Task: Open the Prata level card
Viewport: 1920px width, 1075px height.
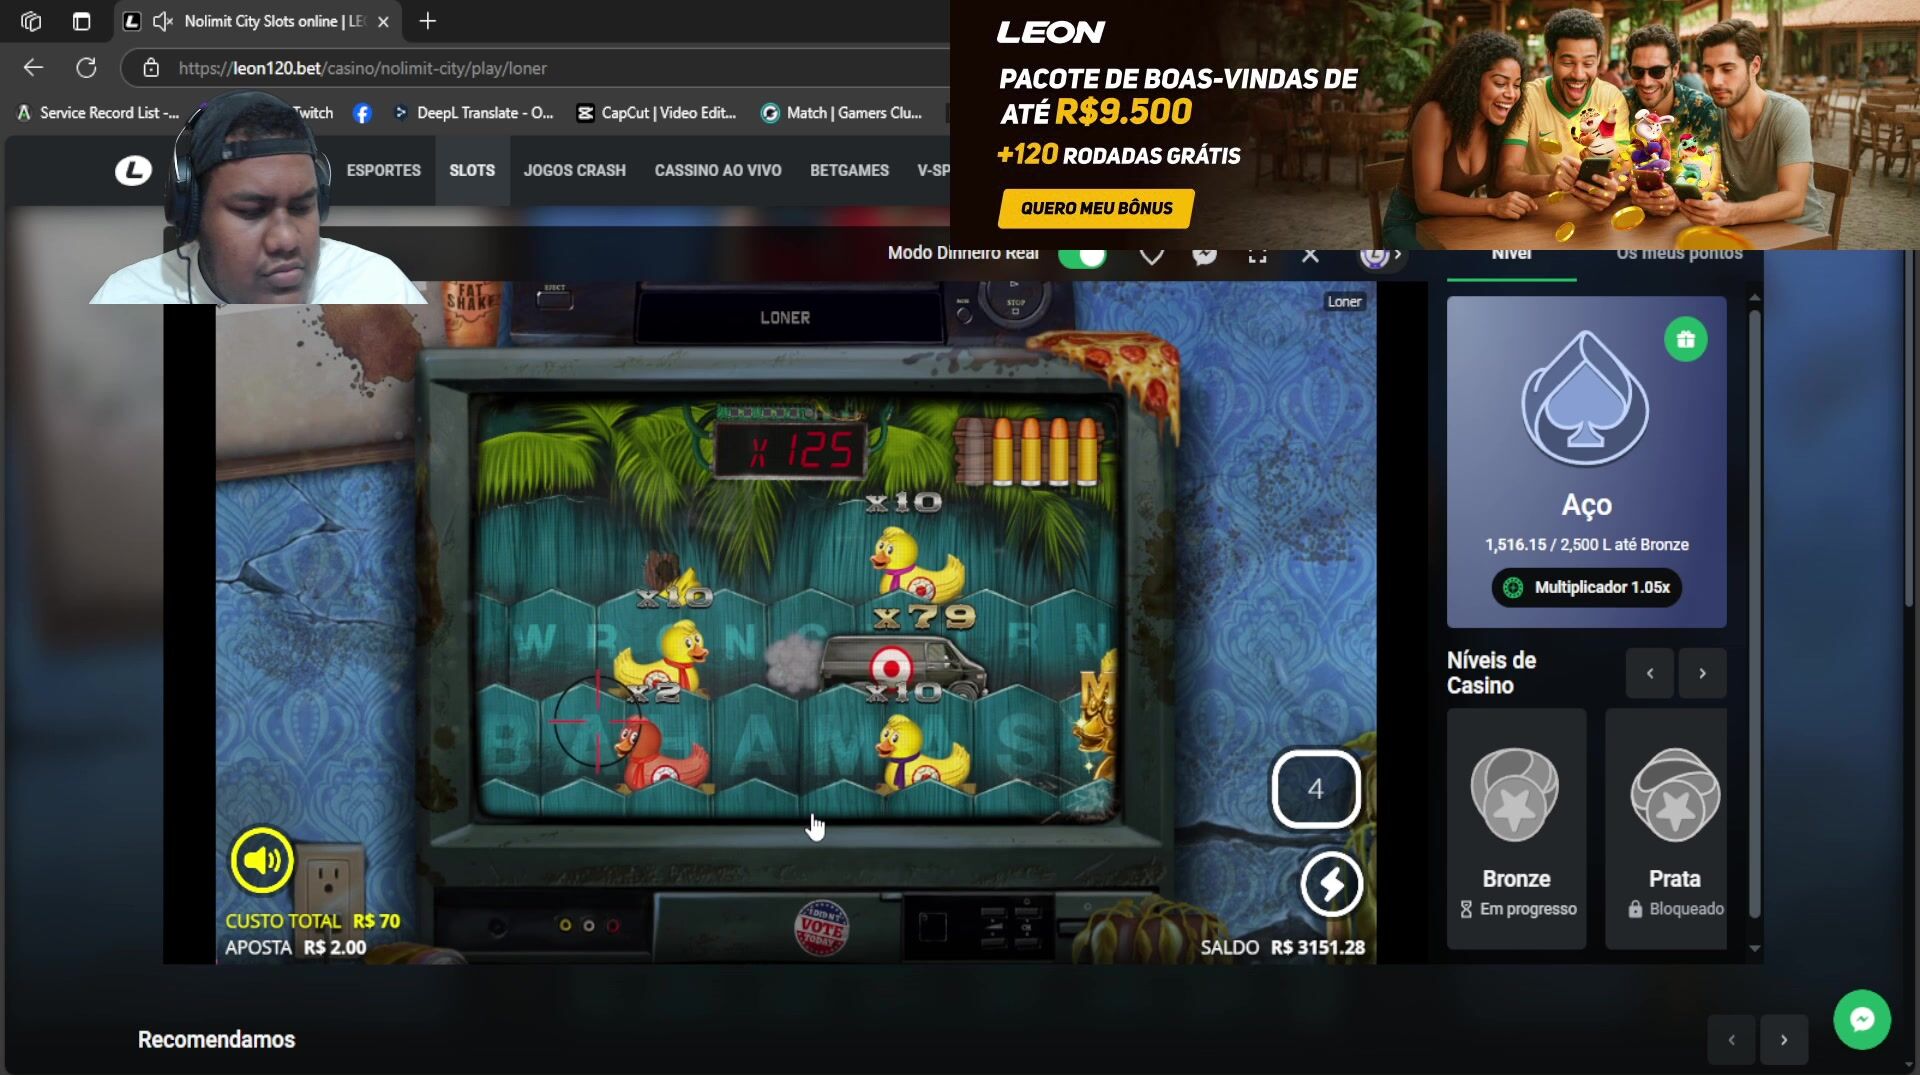Action: click(x=1667, y=829)
